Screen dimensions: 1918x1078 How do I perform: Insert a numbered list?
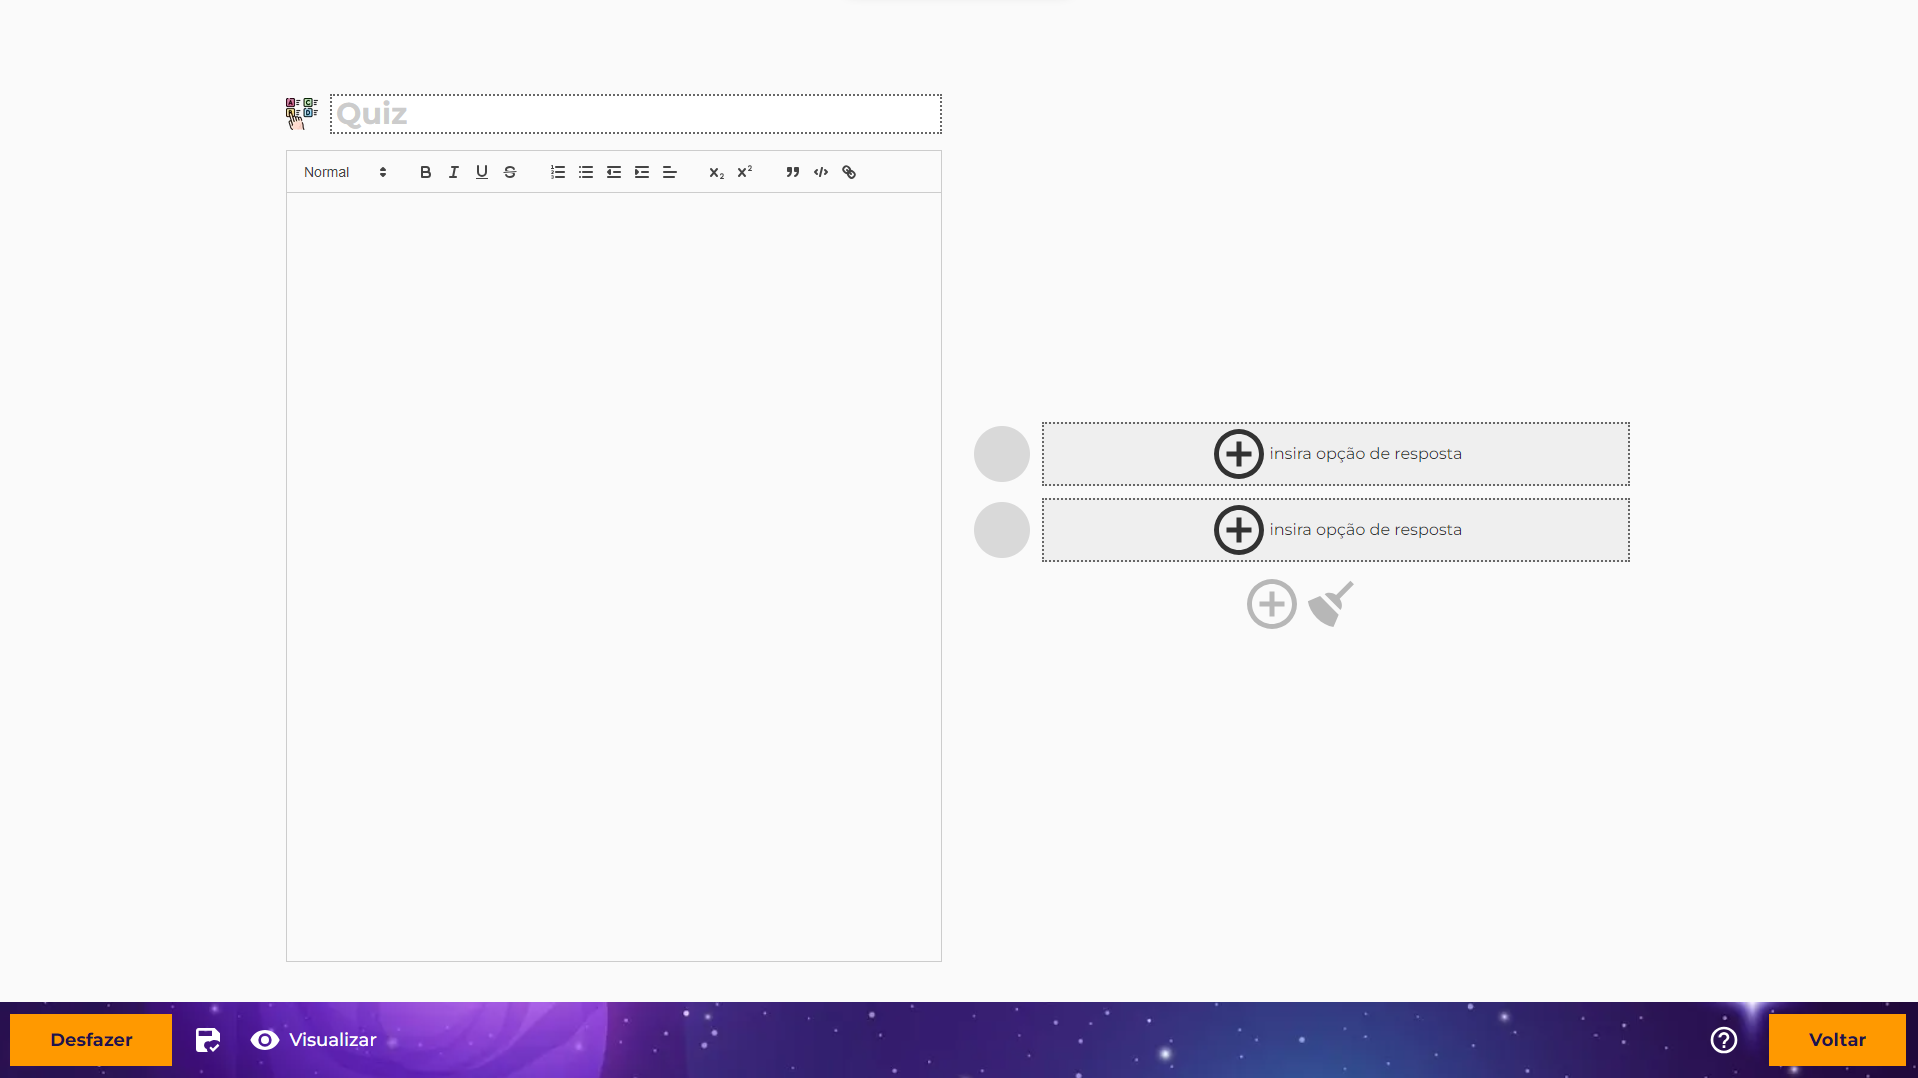click(558, 172)
